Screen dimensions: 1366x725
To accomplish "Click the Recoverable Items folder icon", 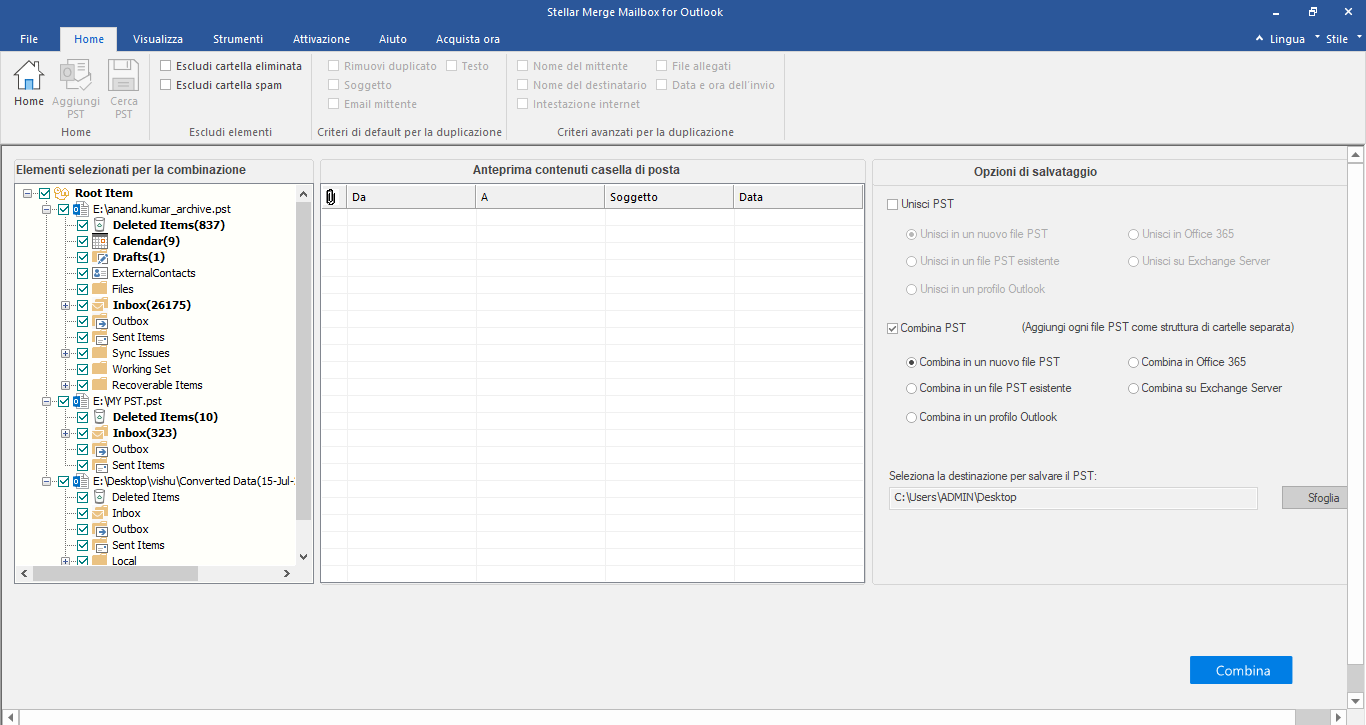I will click(100, 385).
